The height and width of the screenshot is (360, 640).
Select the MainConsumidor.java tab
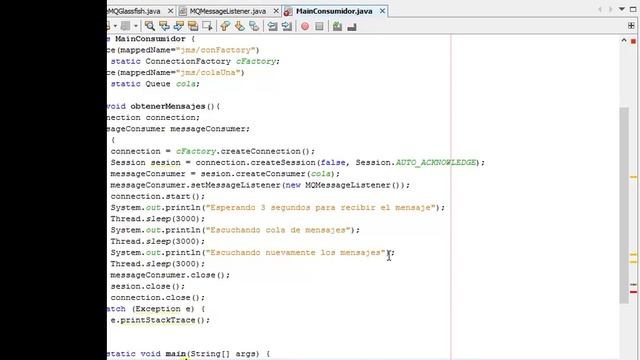(x=334, y=11)
